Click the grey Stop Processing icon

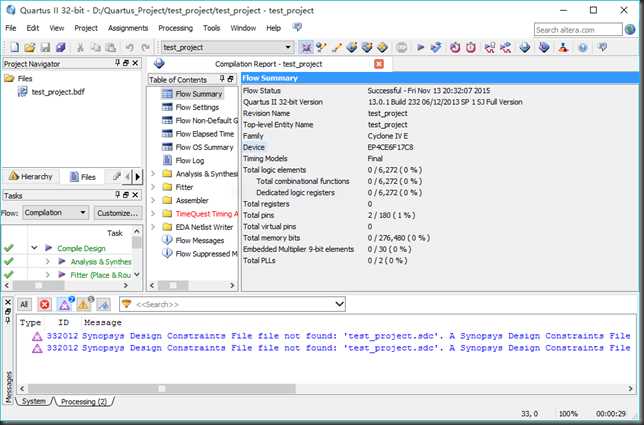click(401, 47)
